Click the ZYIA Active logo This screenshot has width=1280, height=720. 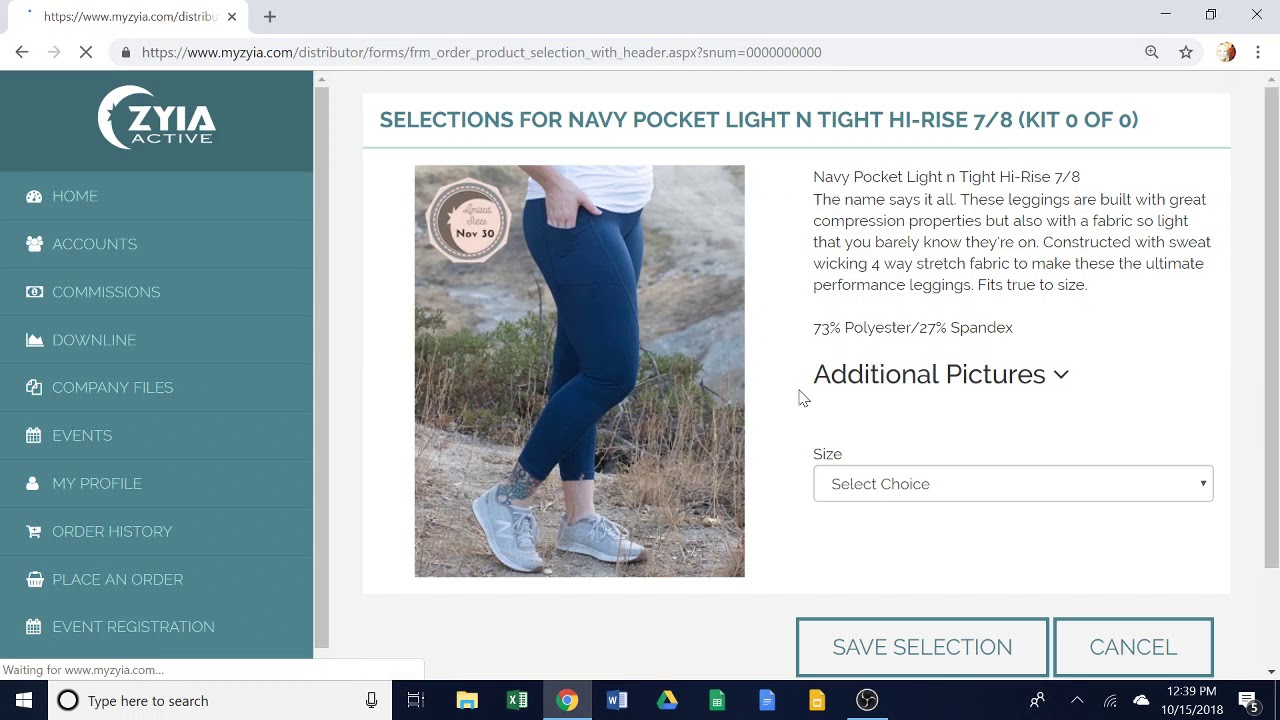(x=156, y=118)
